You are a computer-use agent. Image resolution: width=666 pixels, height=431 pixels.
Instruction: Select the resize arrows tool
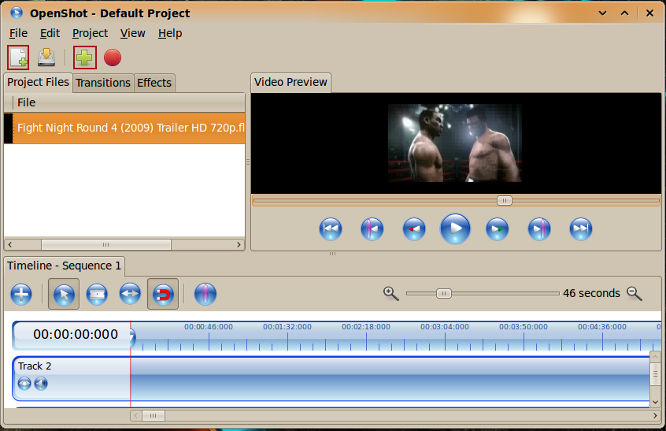[x=130, y=293]
